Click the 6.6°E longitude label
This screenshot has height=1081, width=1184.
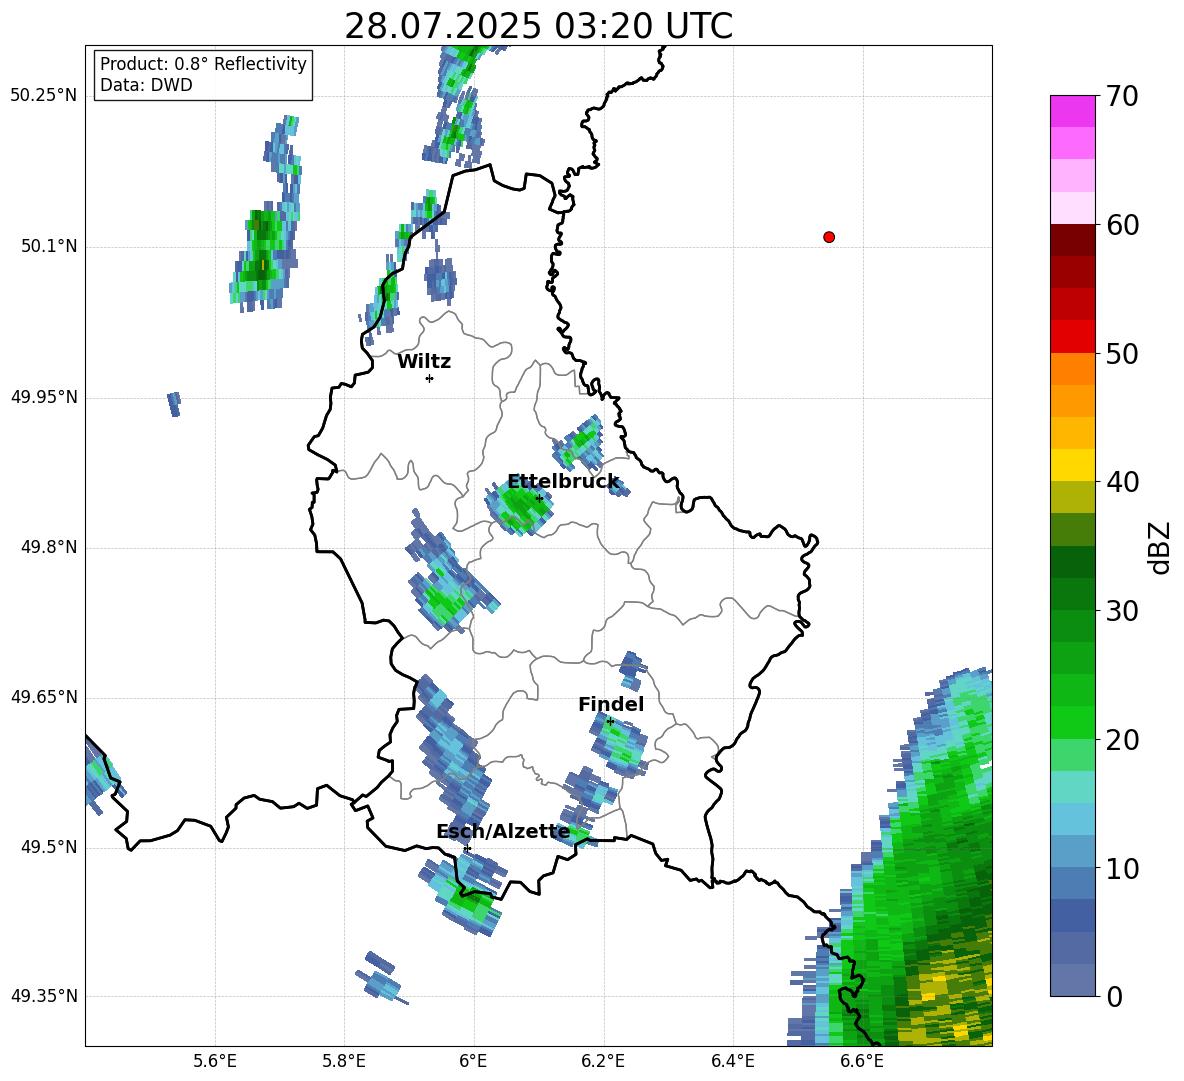(x=862, y=1061)
